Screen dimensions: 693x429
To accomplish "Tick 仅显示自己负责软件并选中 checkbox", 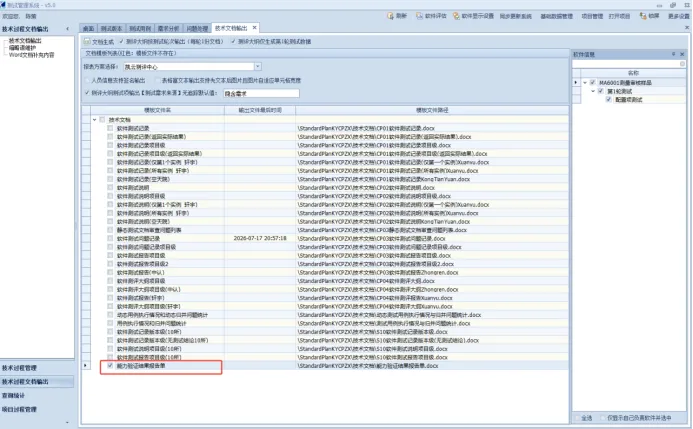I will coord(603,418).
